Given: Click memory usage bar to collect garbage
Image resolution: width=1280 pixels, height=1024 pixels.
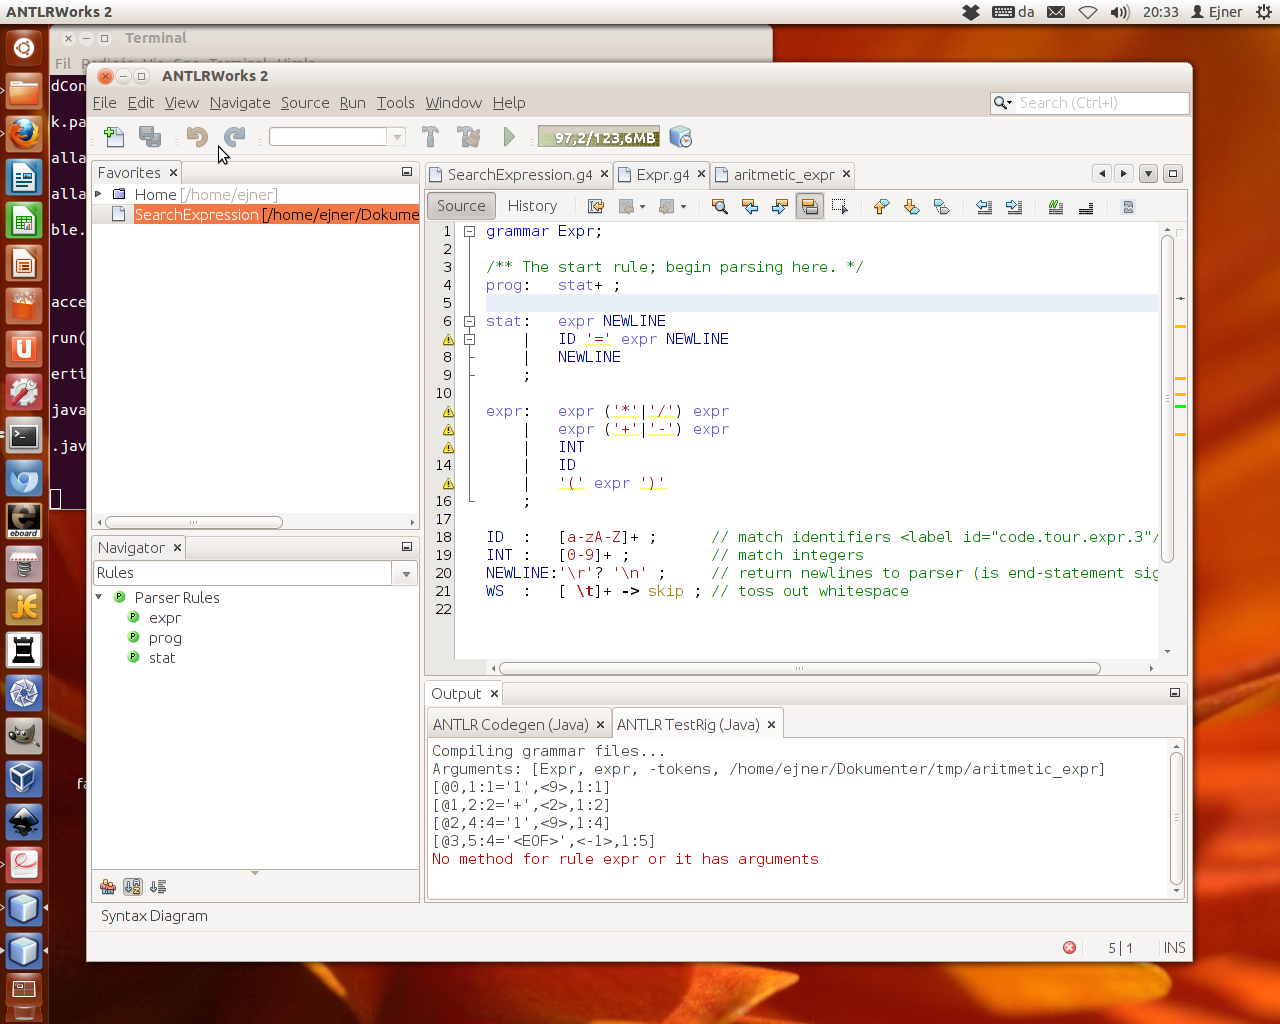Looking at the screenshot, I should [x=599, y=137].
